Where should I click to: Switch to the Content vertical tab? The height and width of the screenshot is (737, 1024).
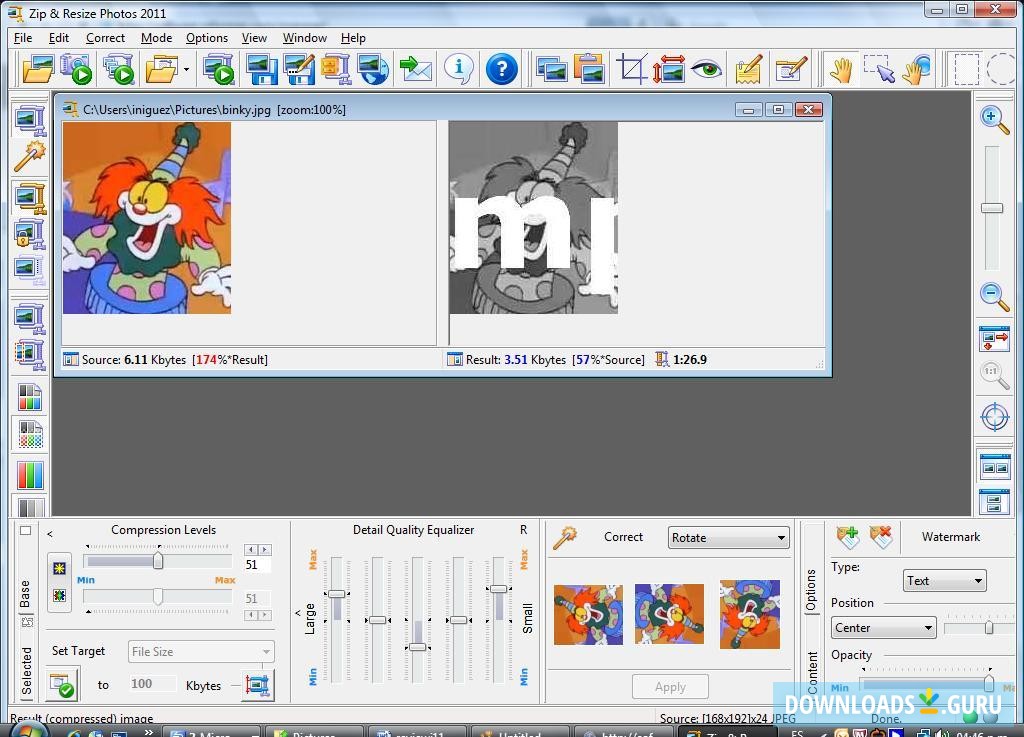click(812, 672)
